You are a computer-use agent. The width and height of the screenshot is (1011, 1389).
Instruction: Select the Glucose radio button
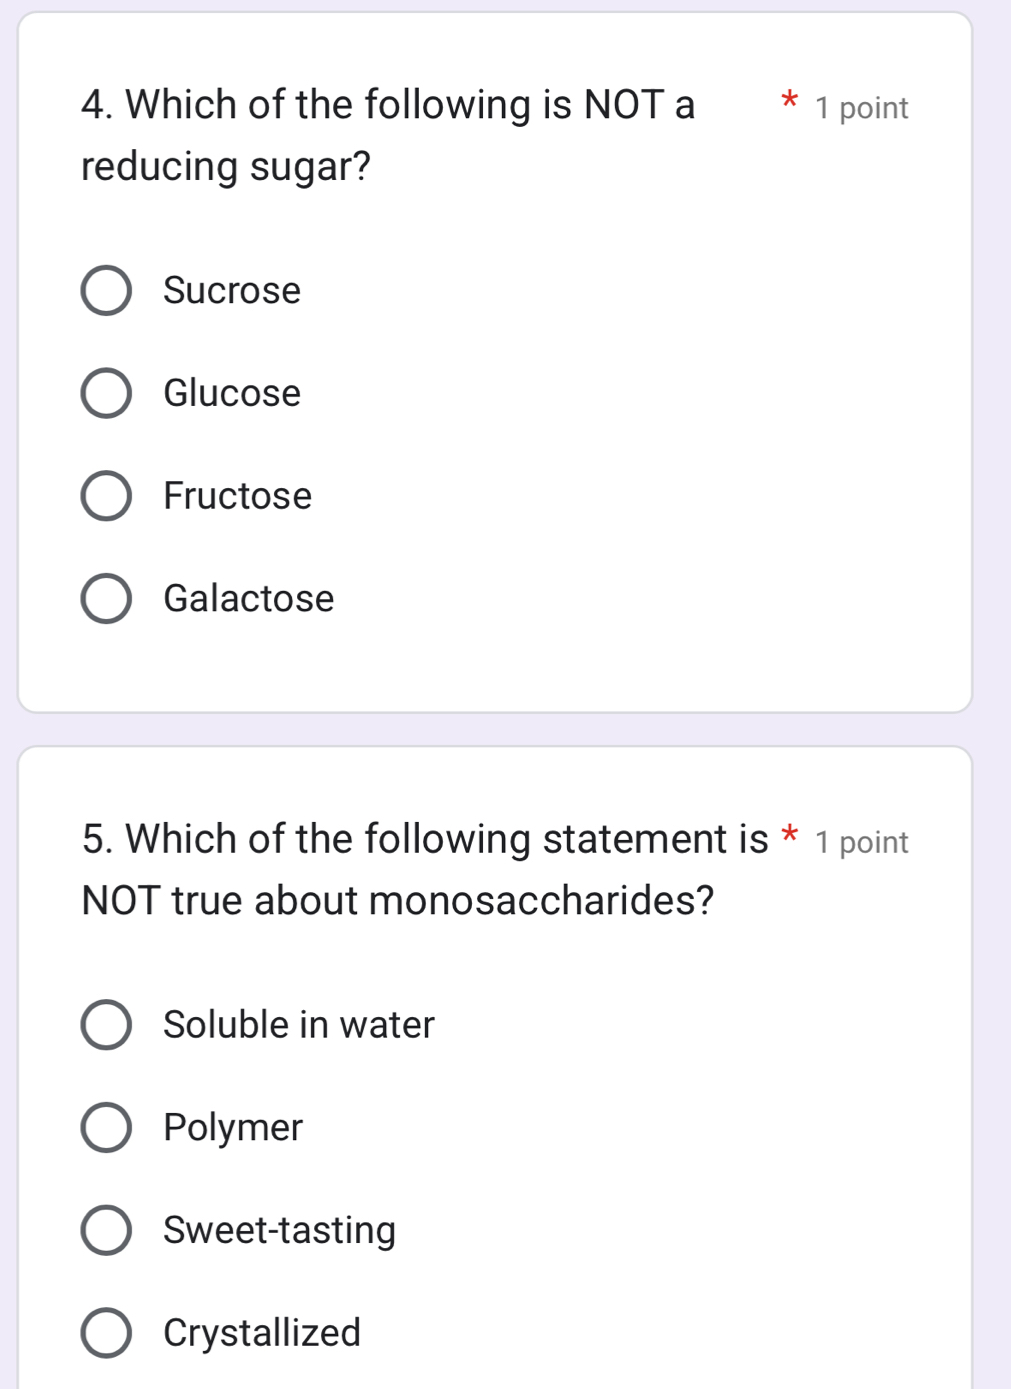pyautogui.click(x=106, y=394)
